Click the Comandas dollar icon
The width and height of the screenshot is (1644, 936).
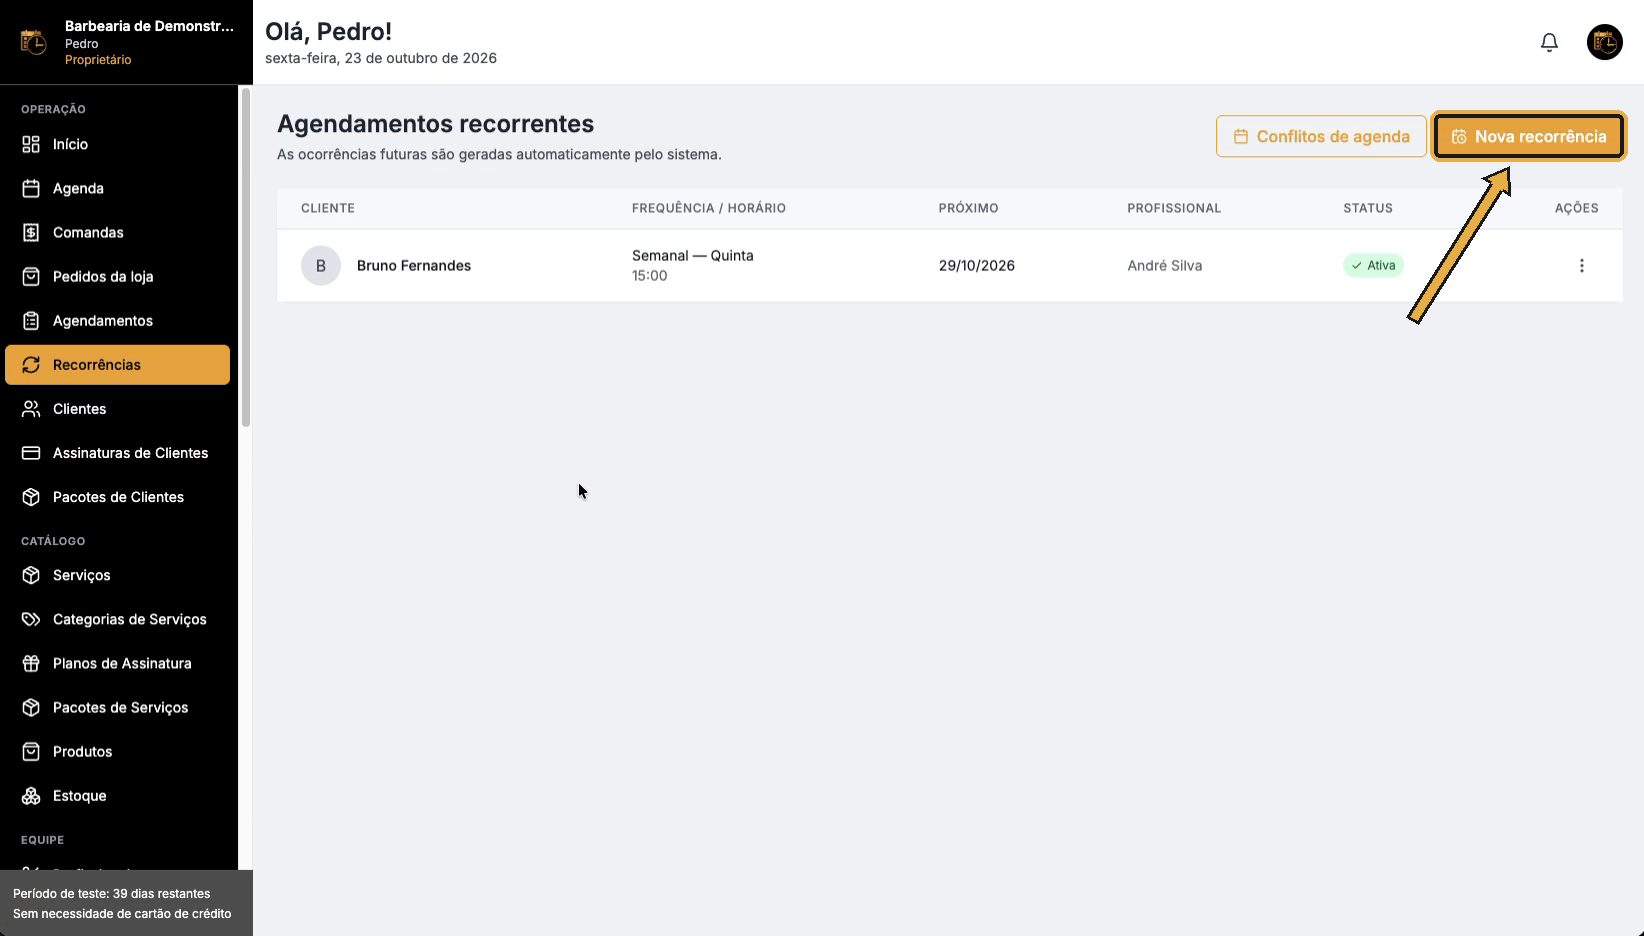tap(31, 232)
